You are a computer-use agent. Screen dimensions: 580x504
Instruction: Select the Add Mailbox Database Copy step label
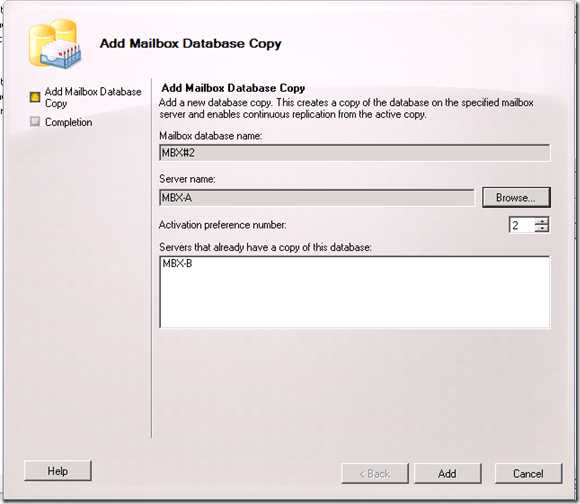[x=93, y=97]
